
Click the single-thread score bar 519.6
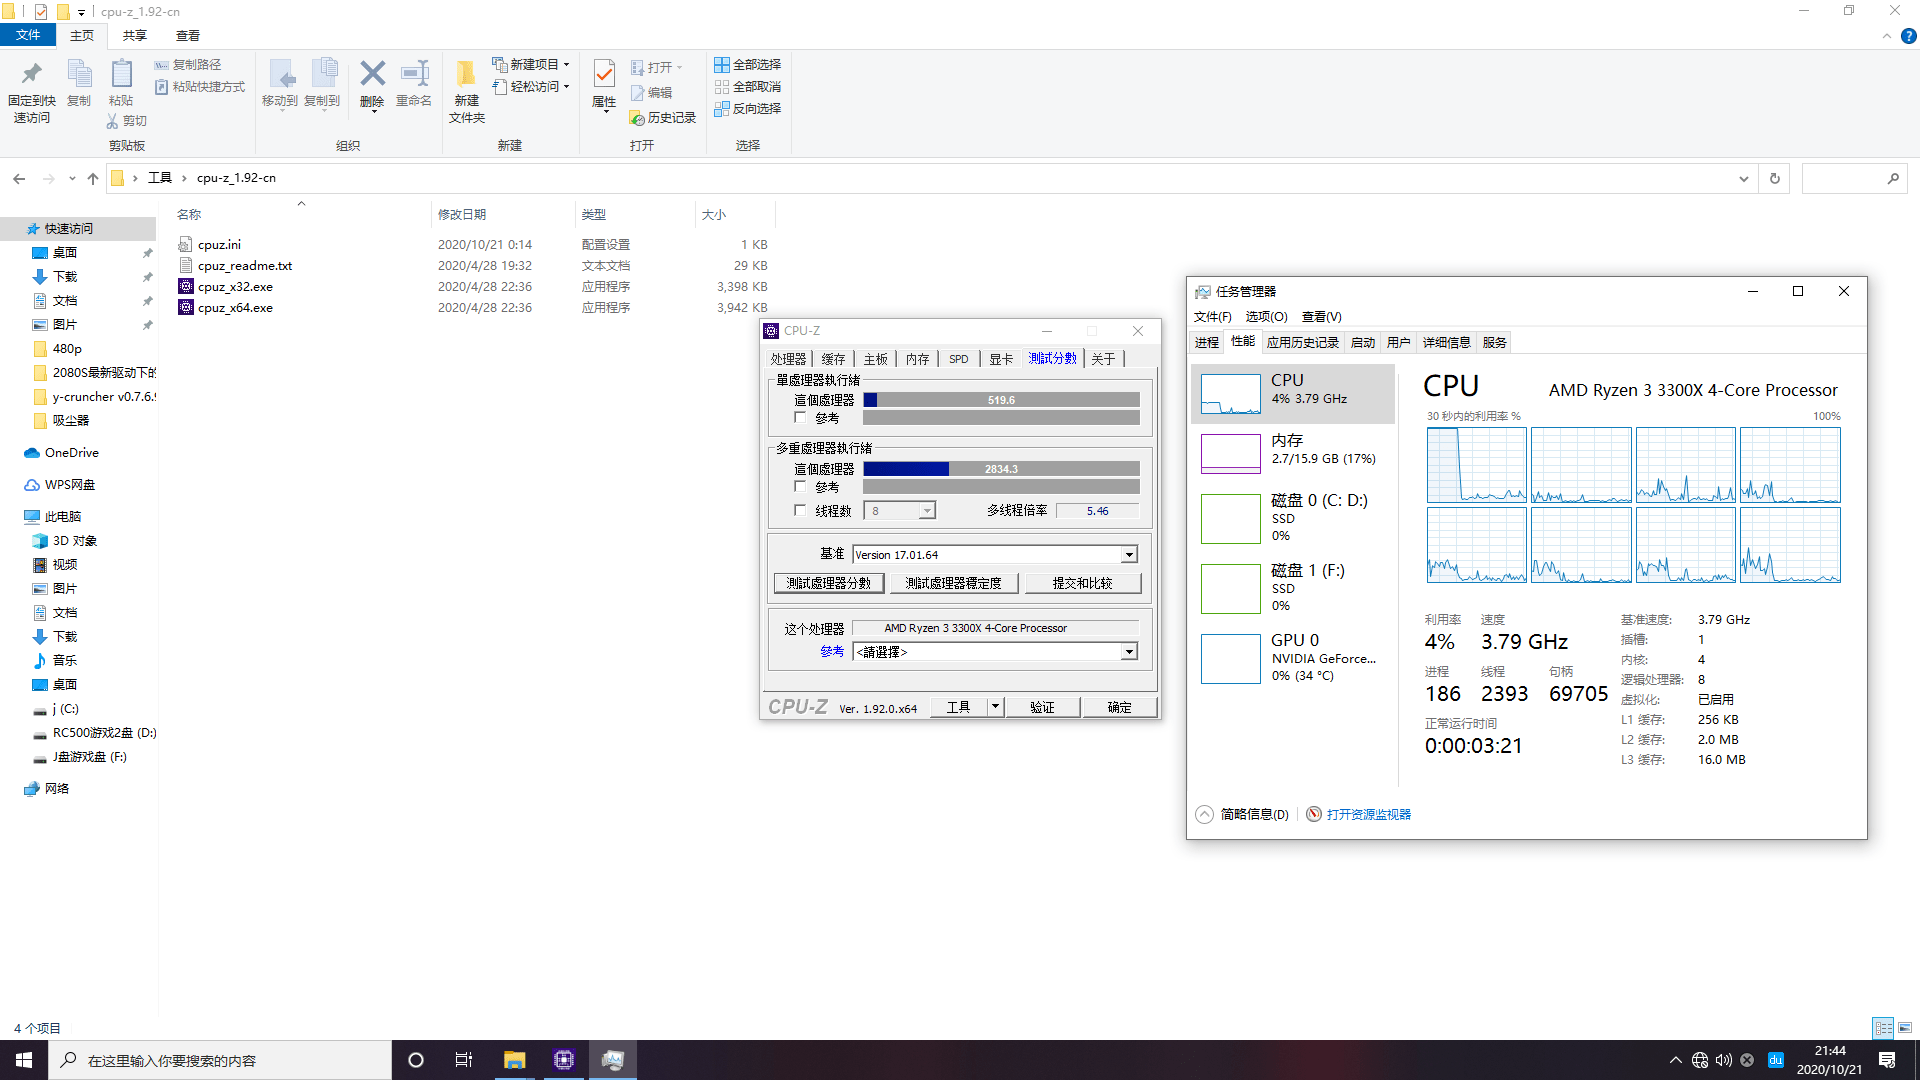pyautogui.click(x=1001, y=400)
